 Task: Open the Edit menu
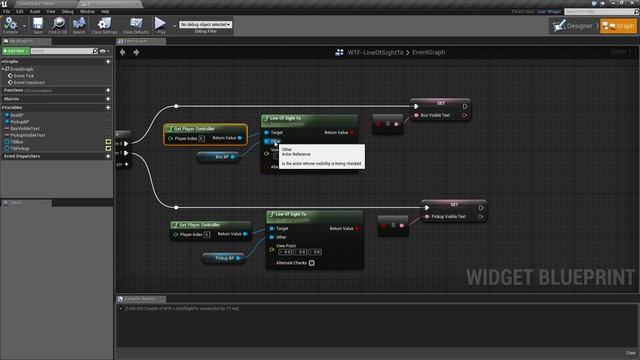pyautogui.click(x=20, y=11)
